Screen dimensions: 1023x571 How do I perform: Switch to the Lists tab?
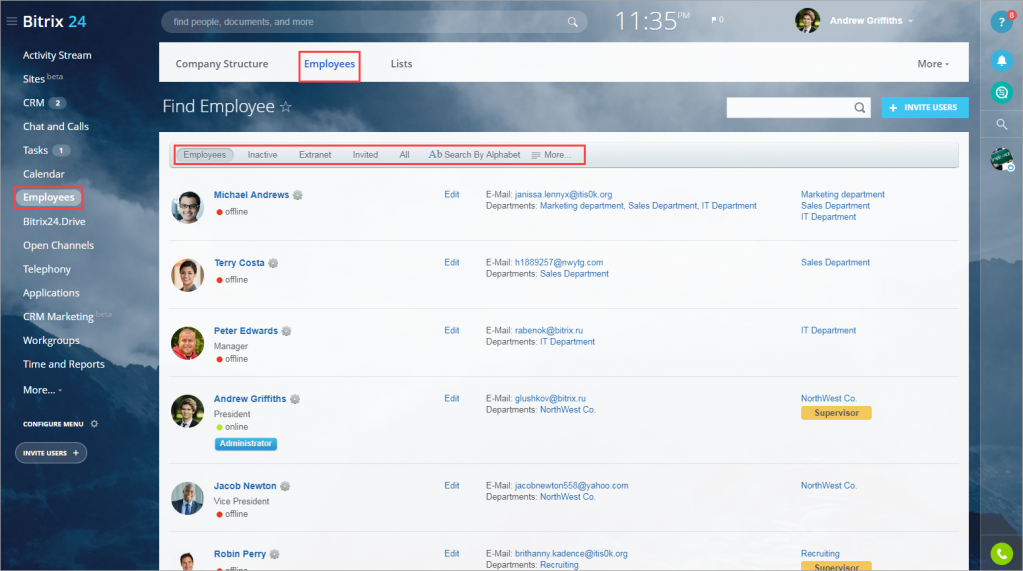coord(401,64)
